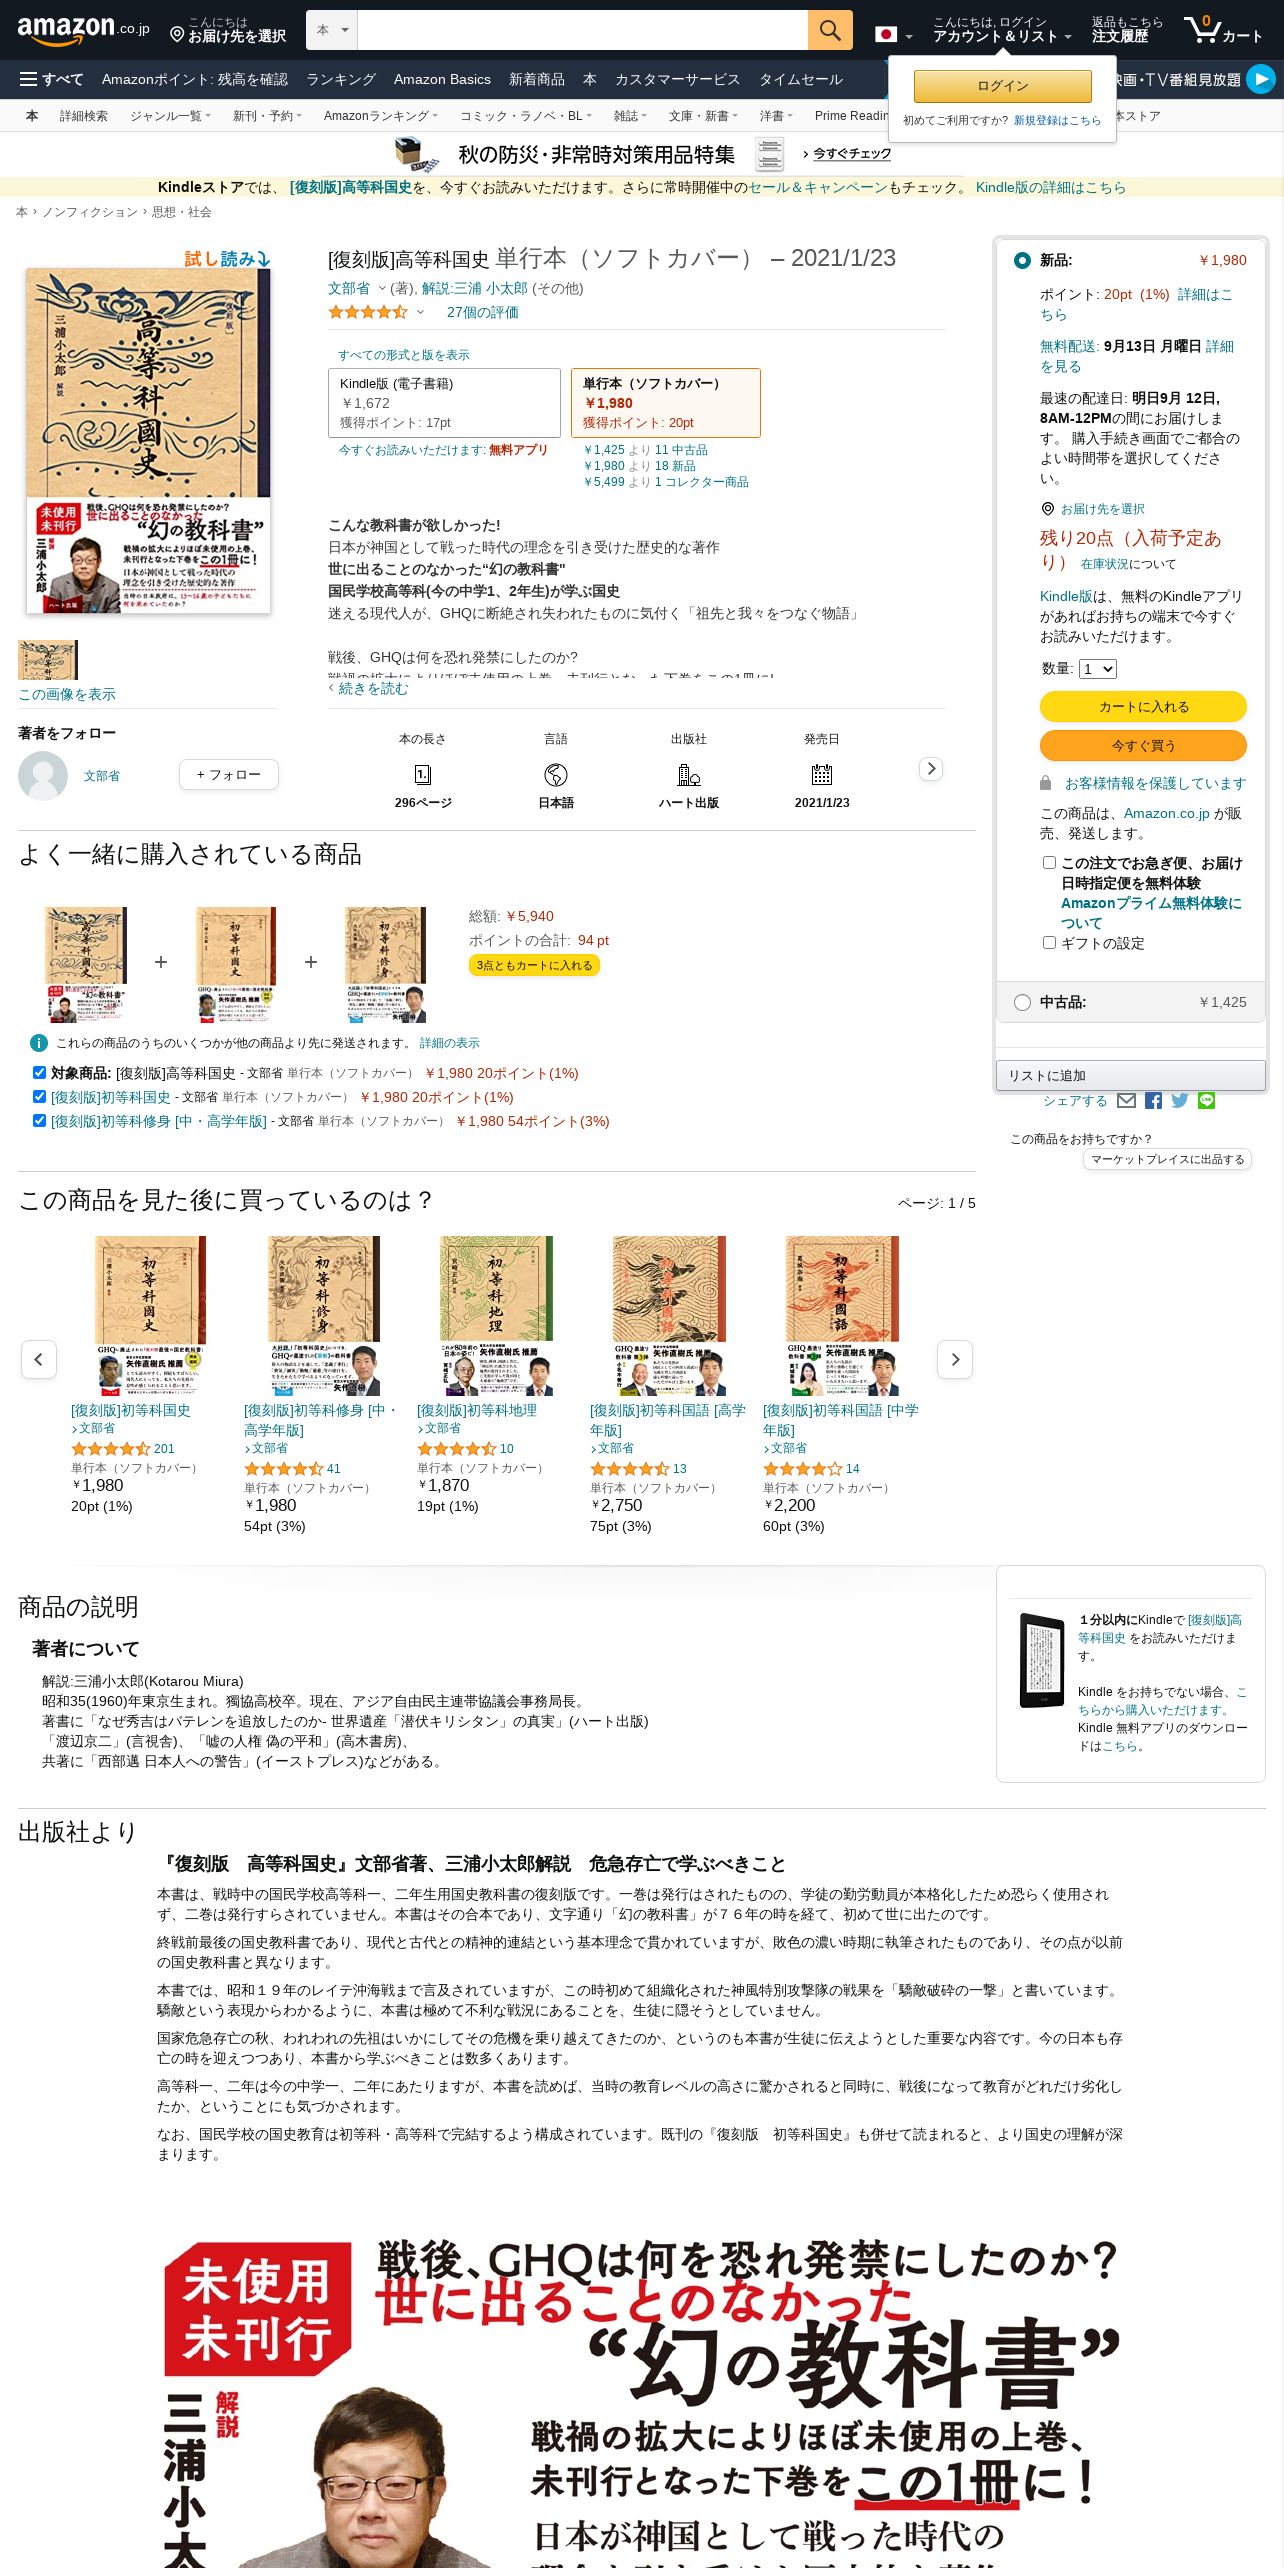Image resolution: width=1284 pixels, height=2568 pixels.
Task: Share via the email envelope icon
Action: pyautogui.click(x=1126, y=1100)
